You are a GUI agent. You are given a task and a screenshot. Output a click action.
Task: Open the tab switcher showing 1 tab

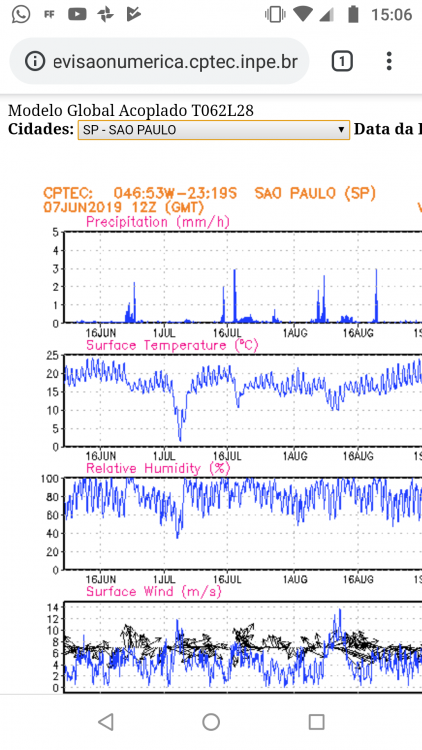342,62
